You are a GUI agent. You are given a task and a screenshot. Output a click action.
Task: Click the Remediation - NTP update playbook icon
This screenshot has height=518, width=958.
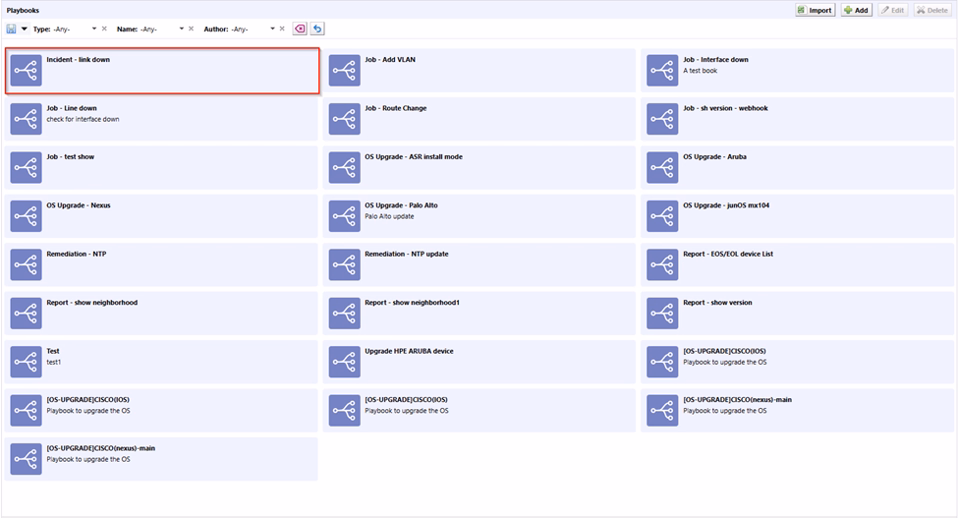(345, 264)
